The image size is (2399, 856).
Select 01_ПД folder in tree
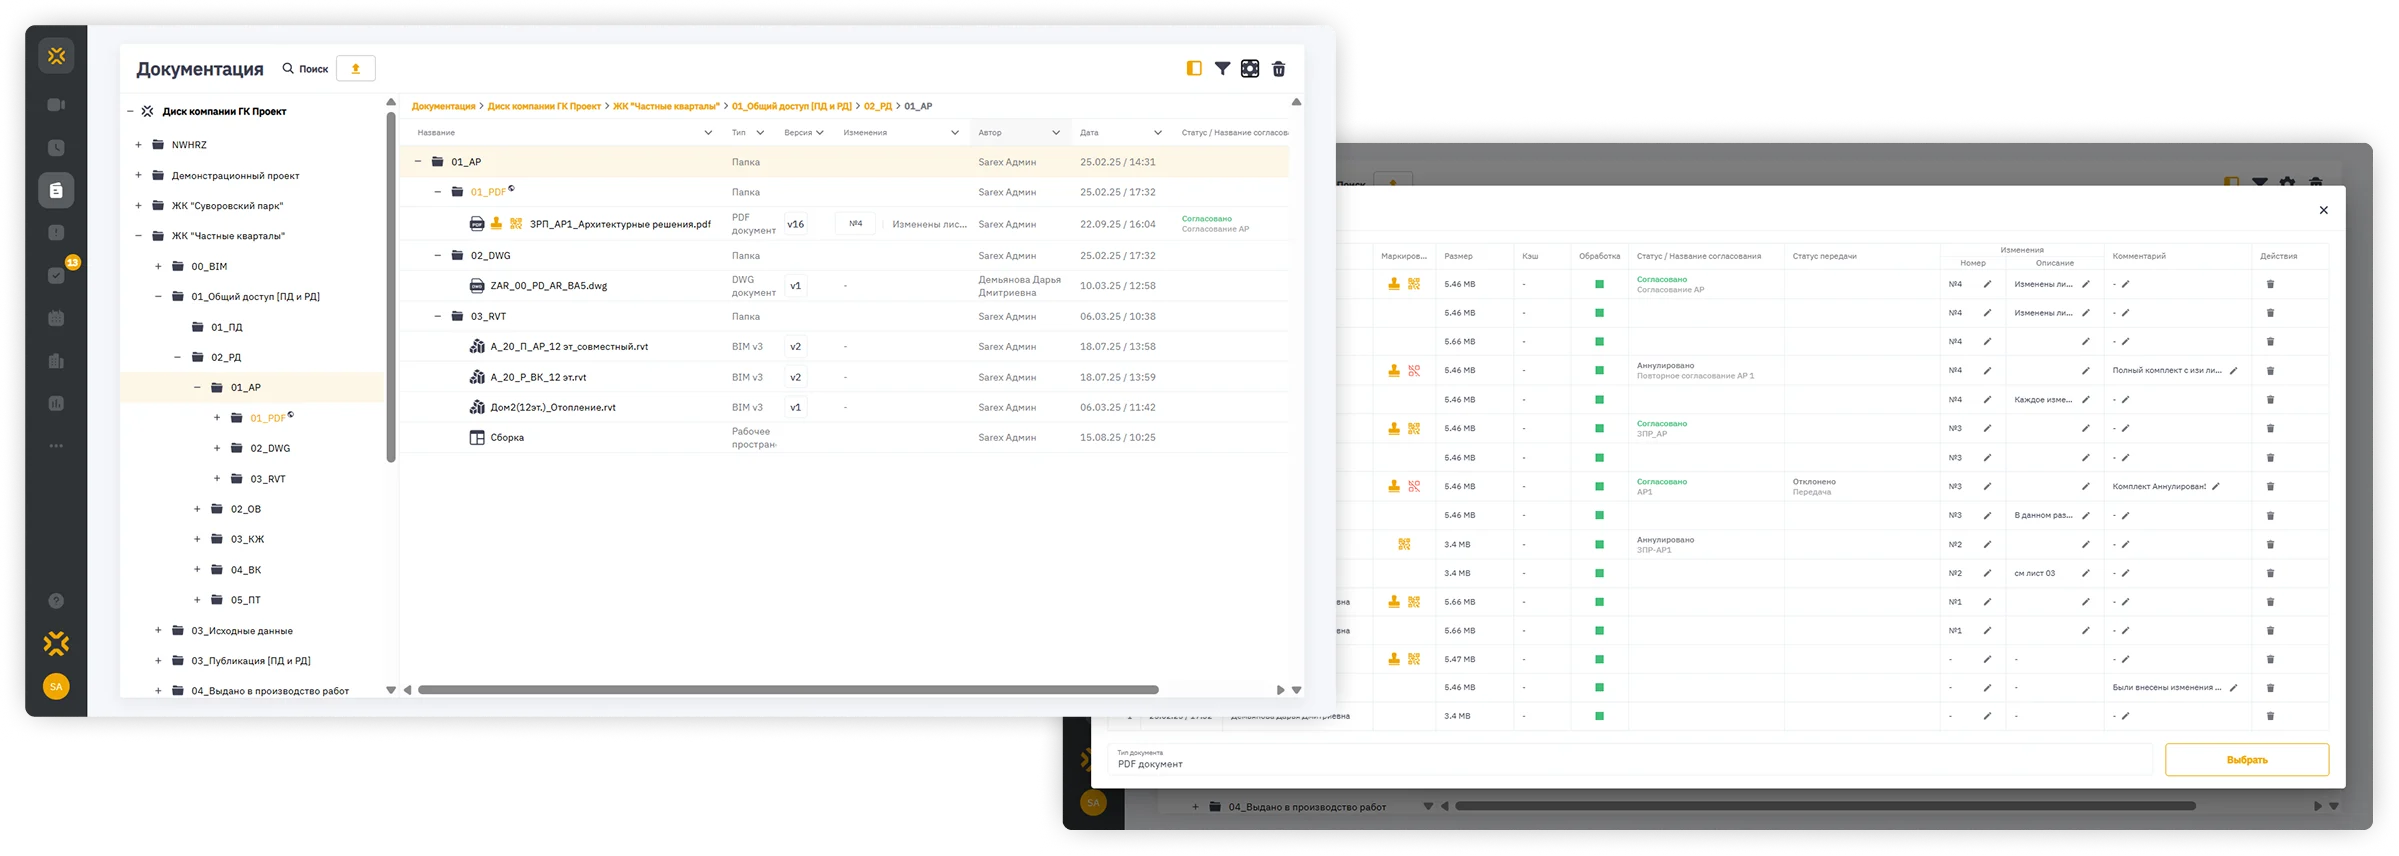point(226,327)
